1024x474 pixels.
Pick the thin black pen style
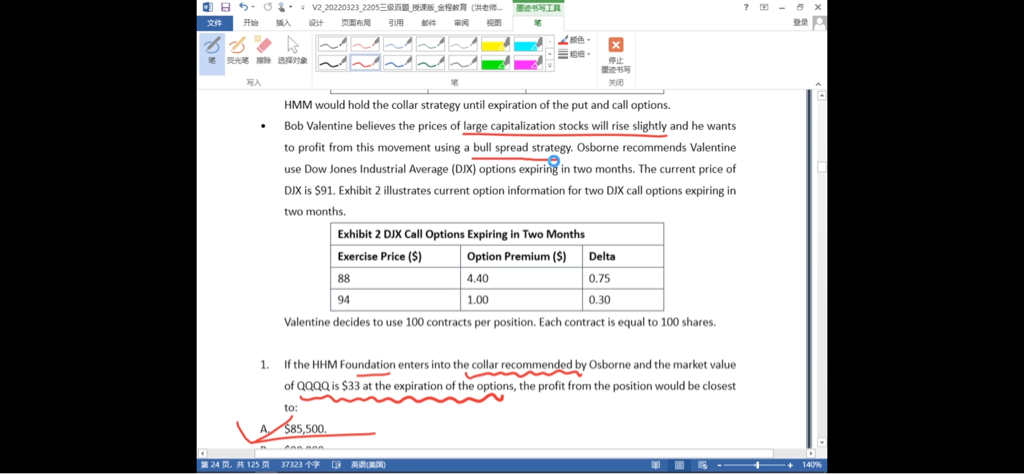333,44
